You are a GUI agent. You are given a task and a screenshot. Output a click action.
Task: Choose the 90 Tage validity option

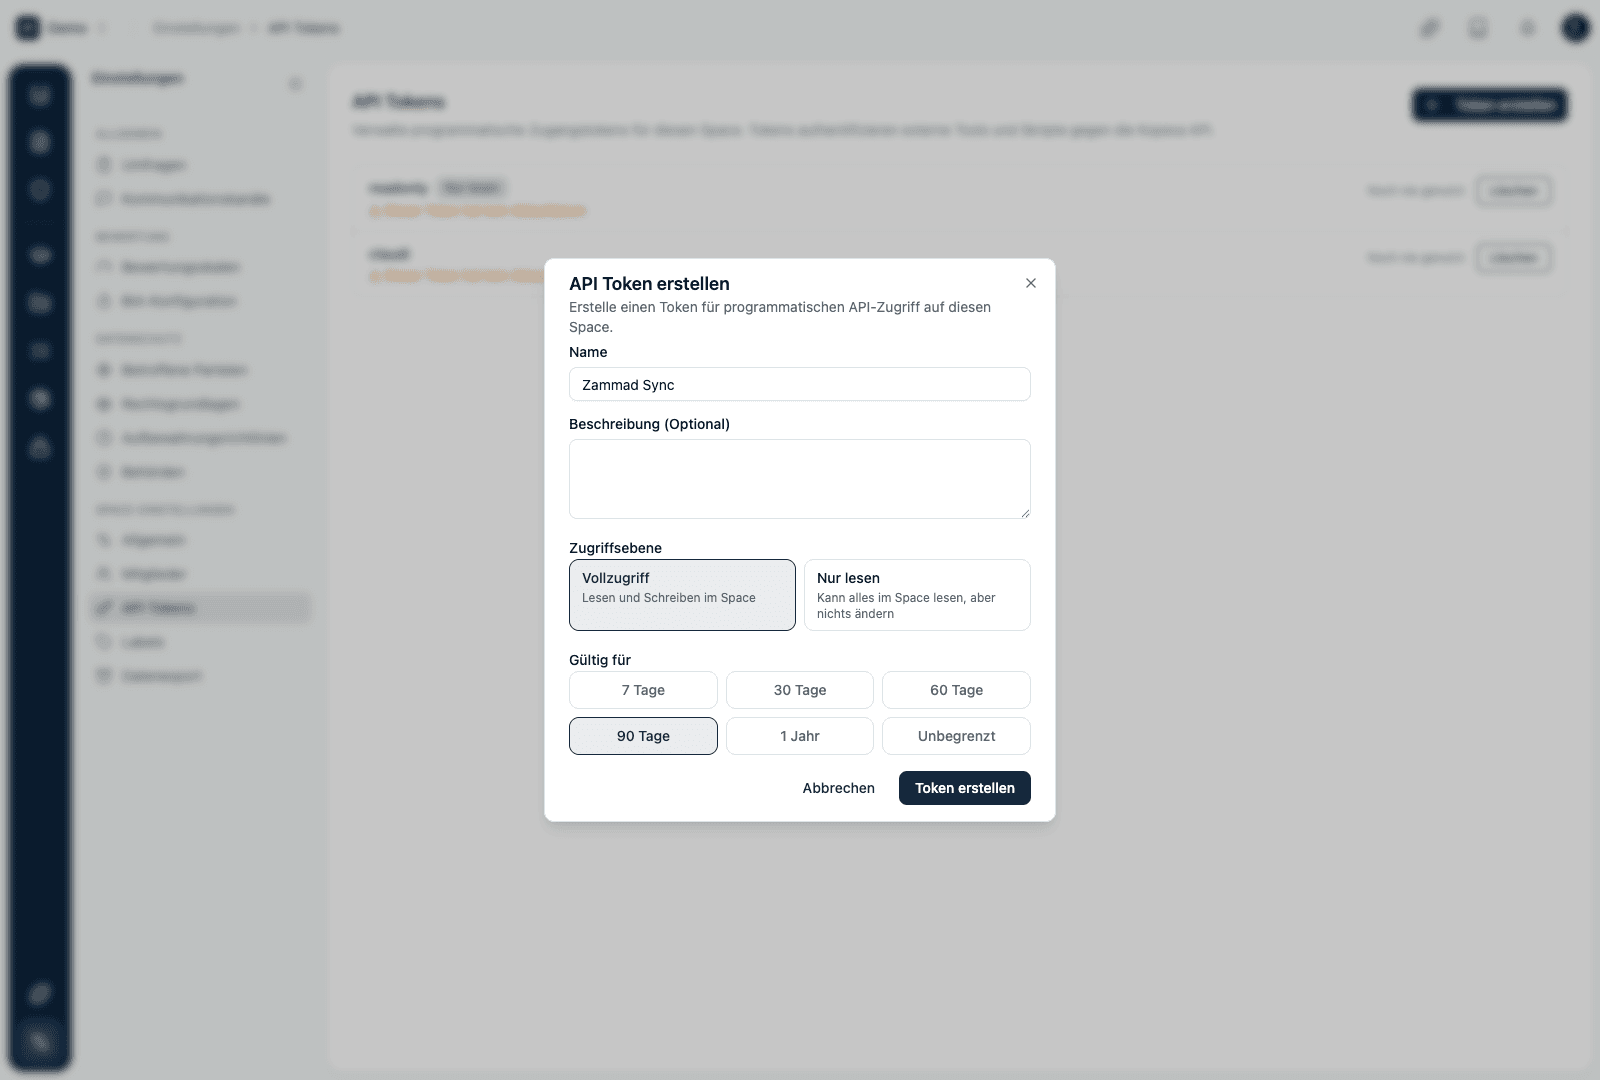coord(643,736)
